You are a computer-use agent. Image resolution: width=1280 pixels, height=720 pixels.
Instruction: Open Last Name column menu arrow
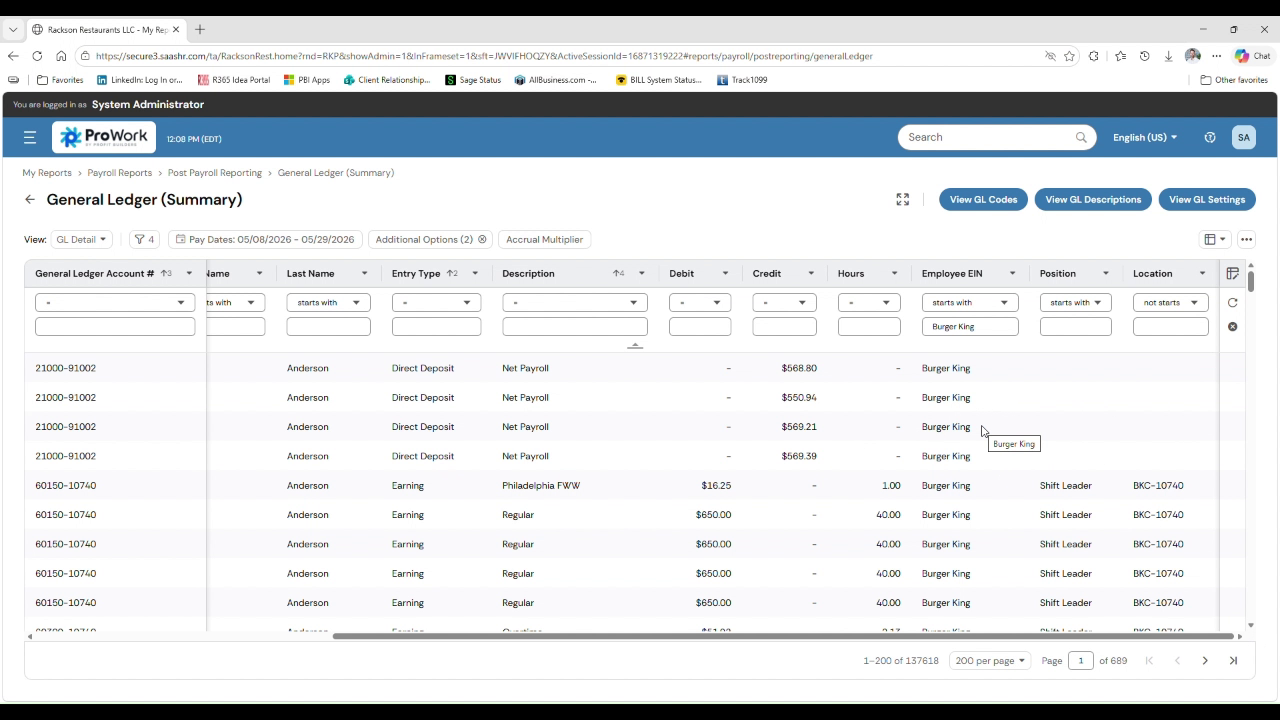pos(364,273)
